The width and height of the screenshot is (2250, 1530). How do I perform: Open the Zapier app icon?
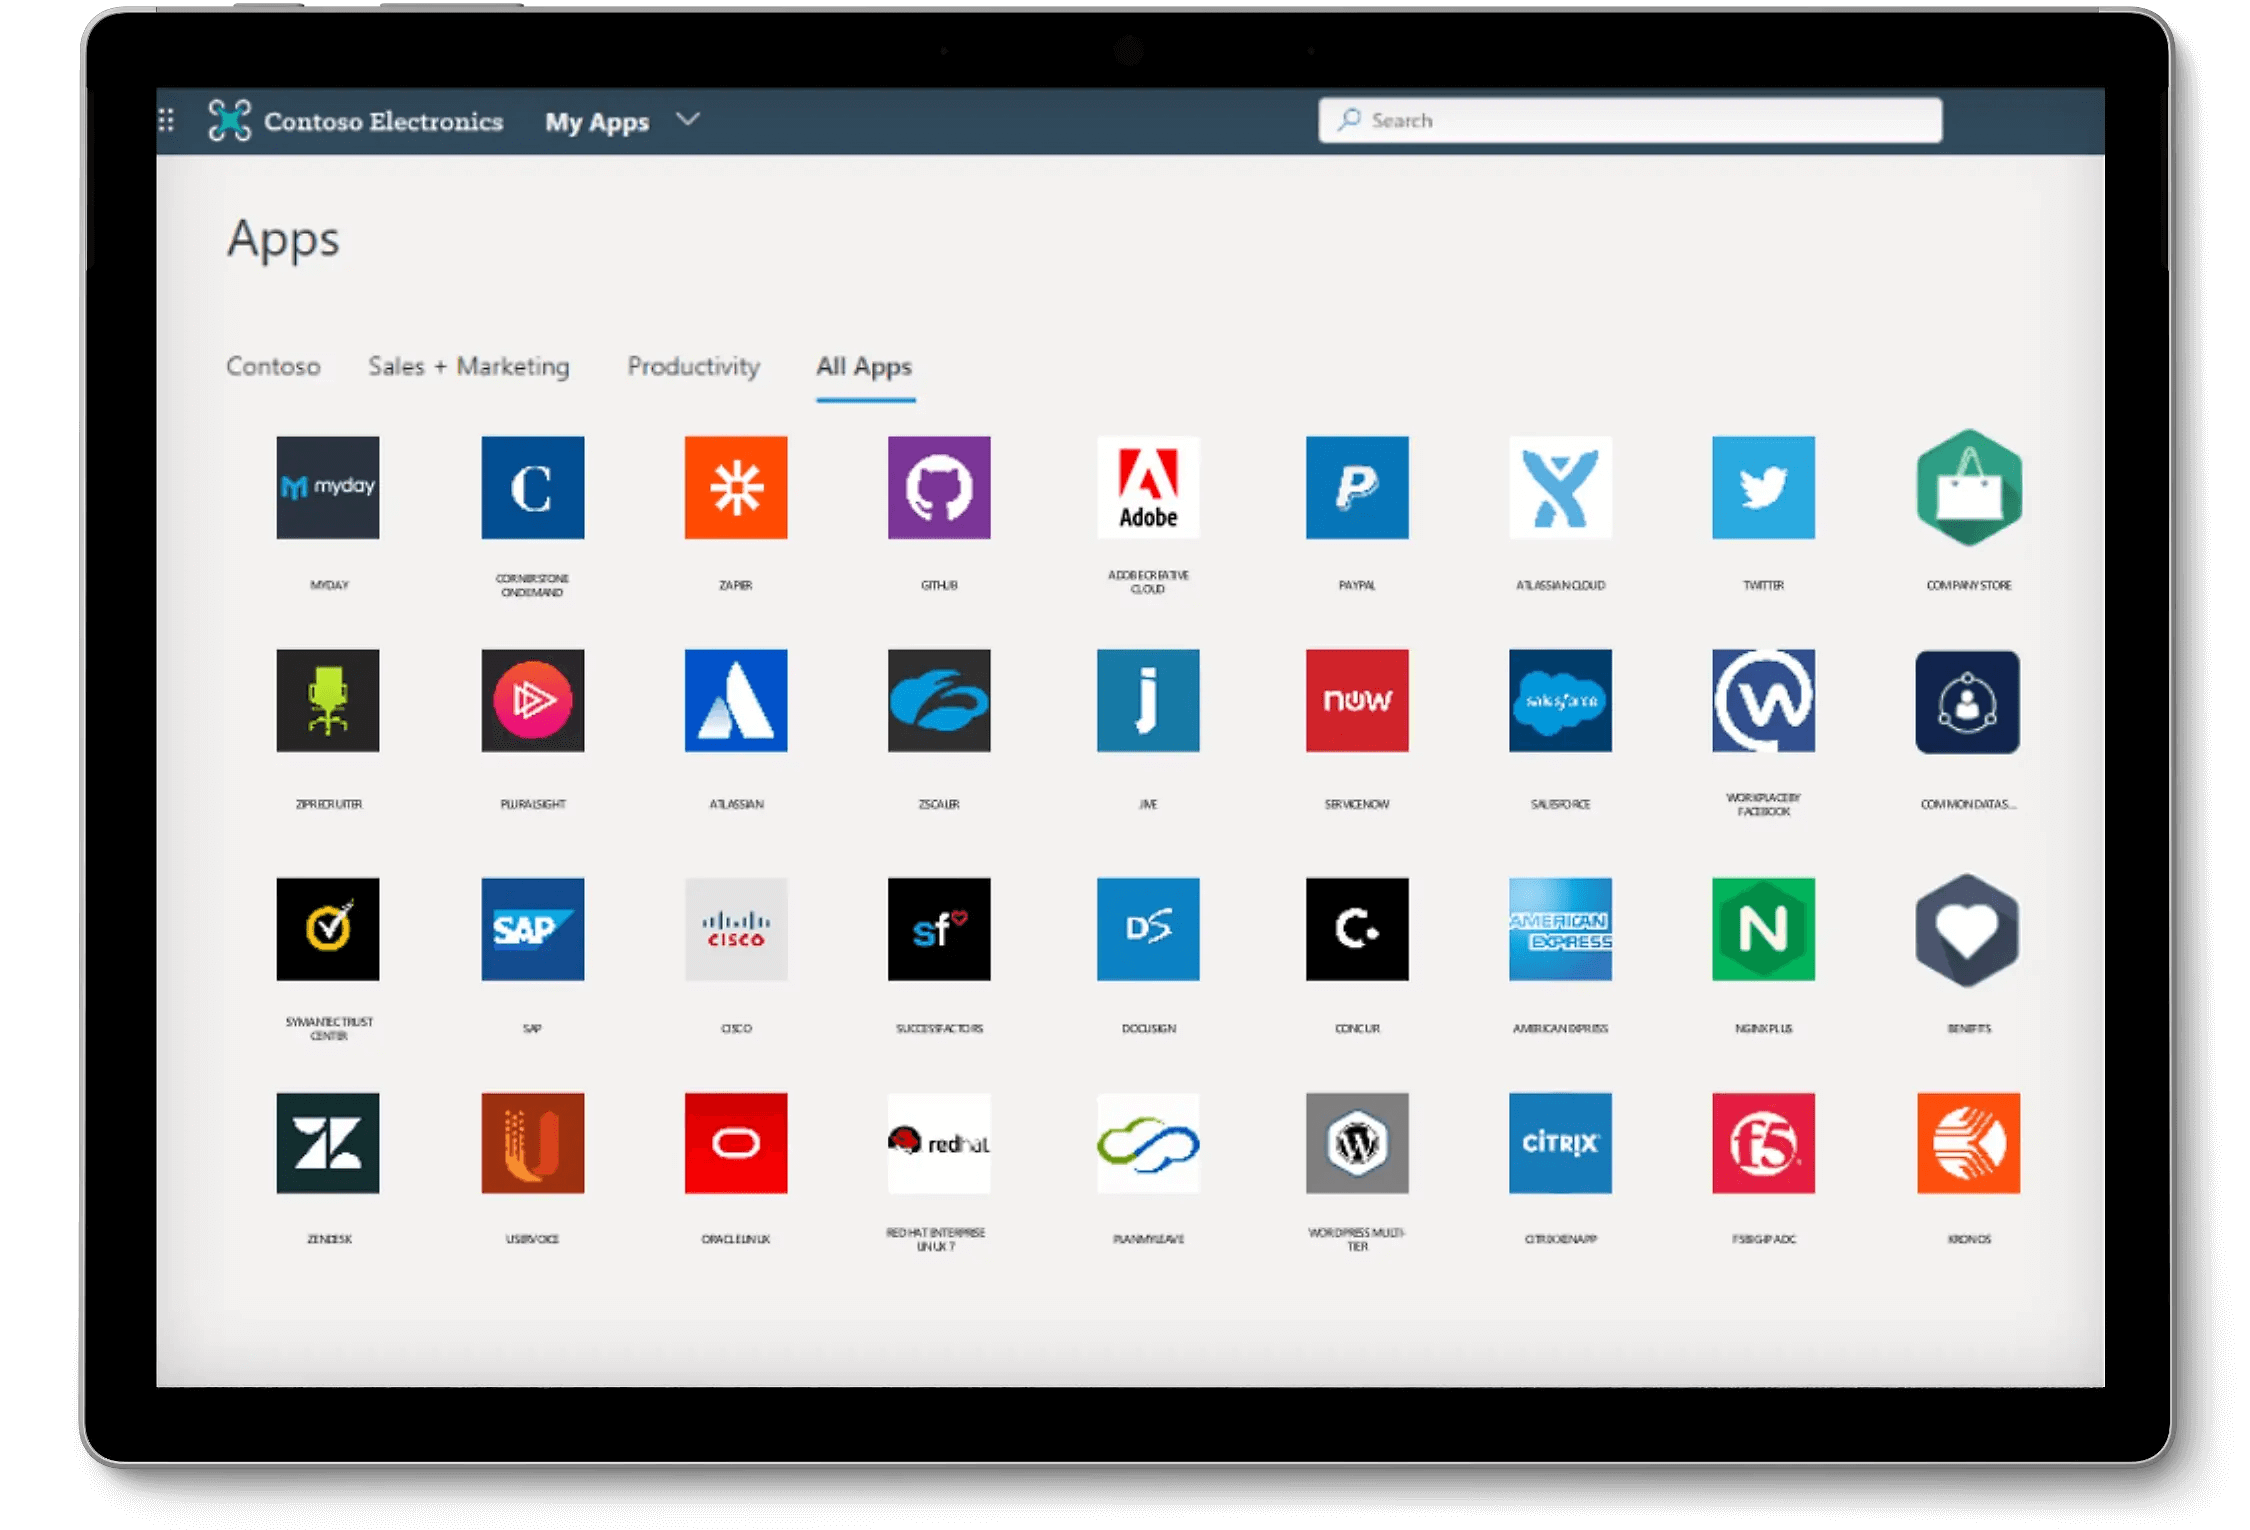[736, 487]
